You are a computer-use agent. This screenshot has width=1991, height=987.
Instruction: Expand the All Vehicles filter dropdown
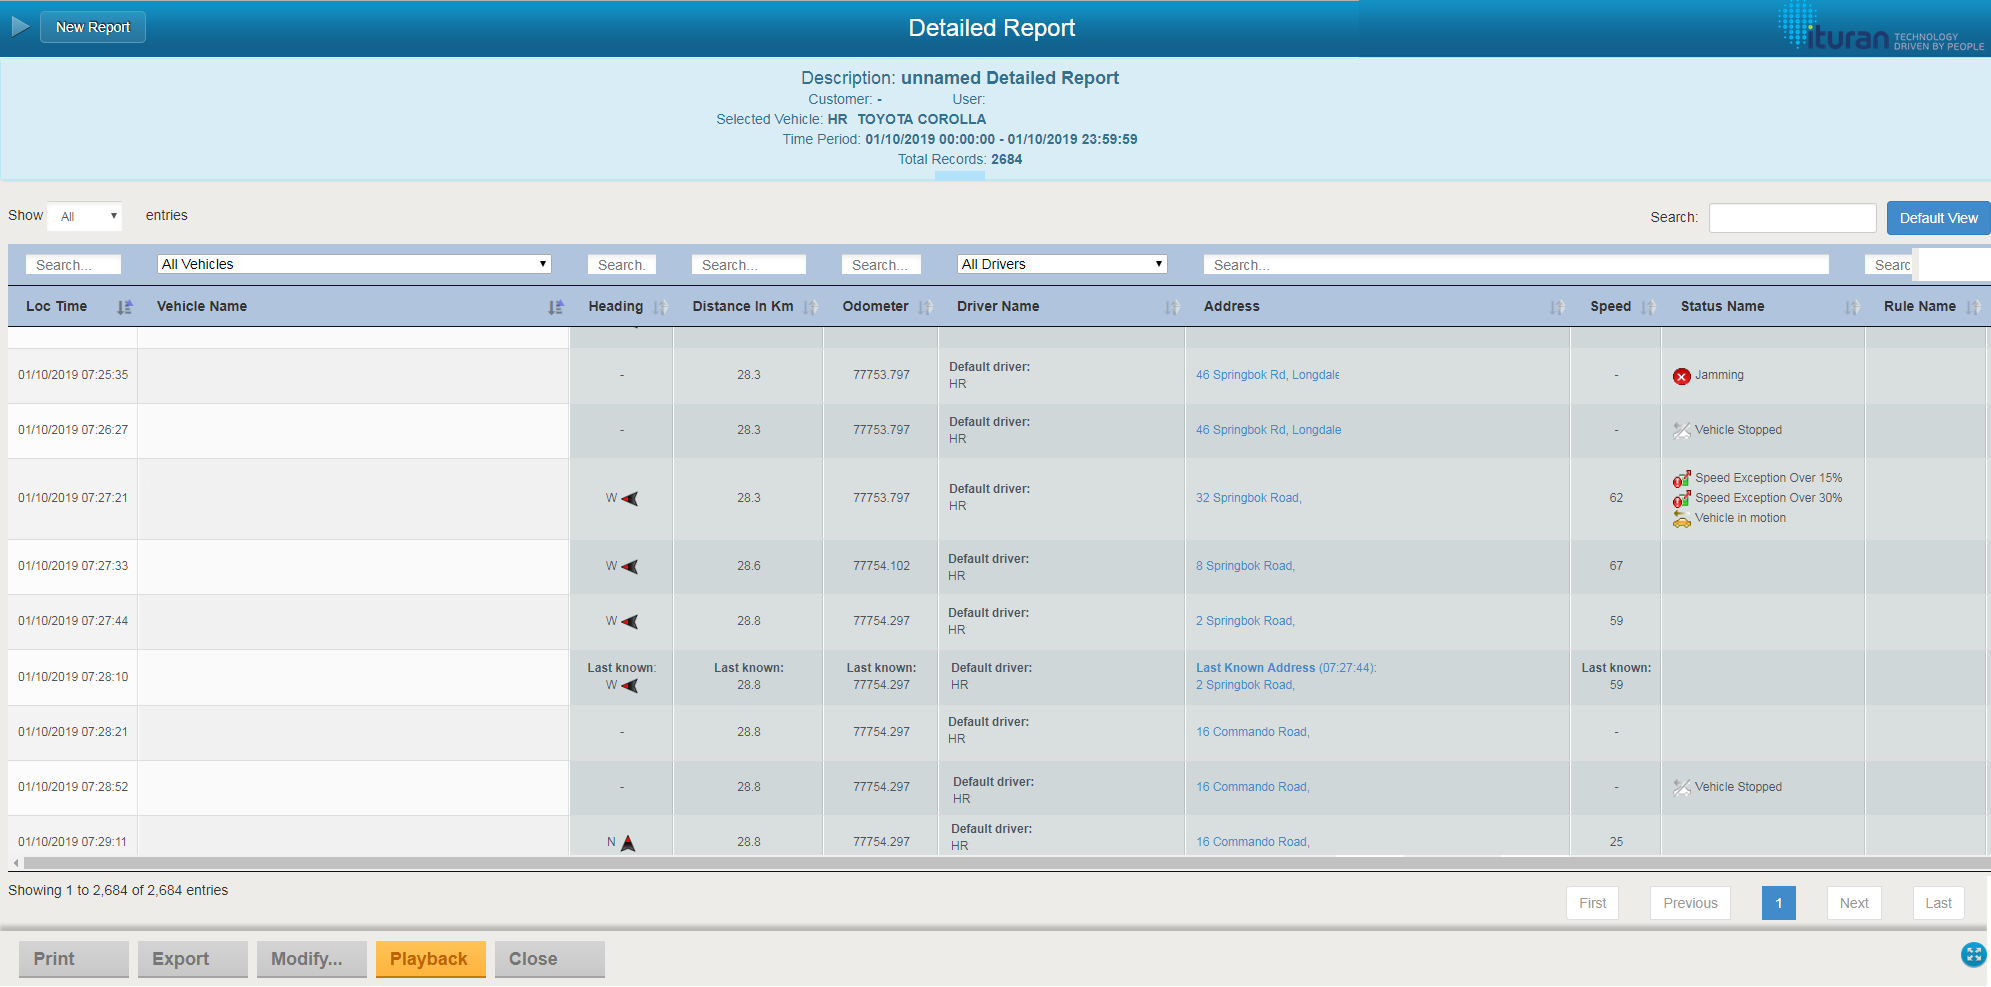(354, 264)
